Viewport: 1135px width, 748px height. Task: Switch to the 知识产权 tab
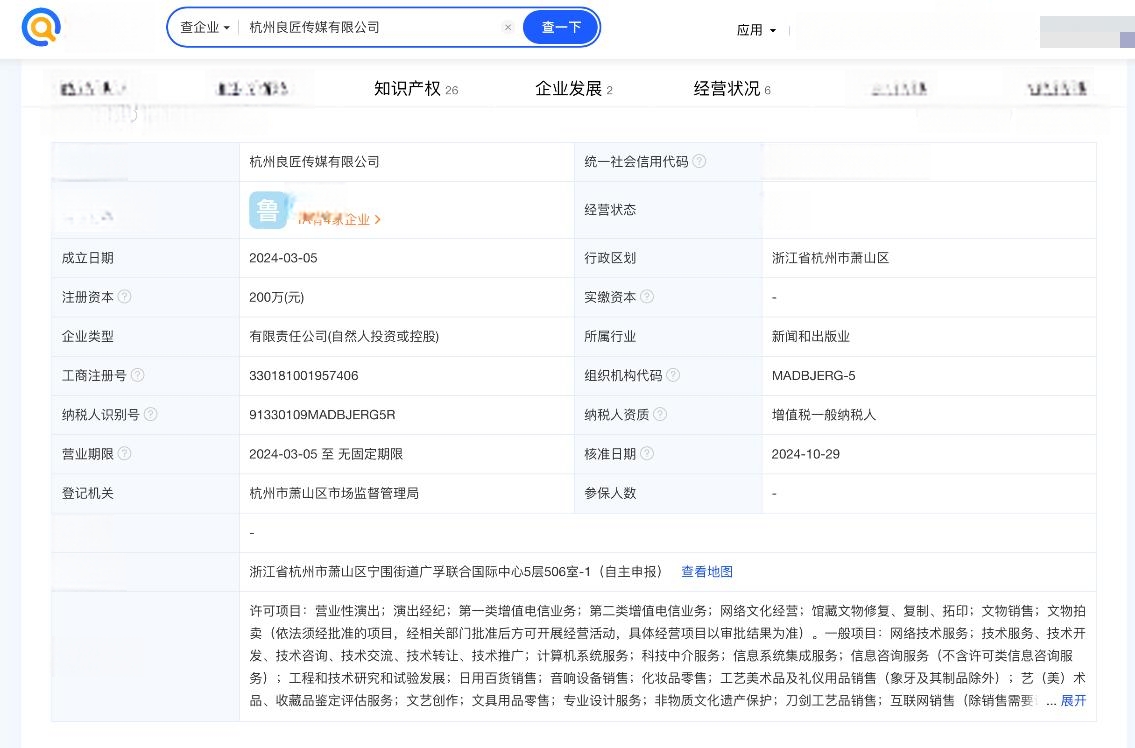click(416, 89)
